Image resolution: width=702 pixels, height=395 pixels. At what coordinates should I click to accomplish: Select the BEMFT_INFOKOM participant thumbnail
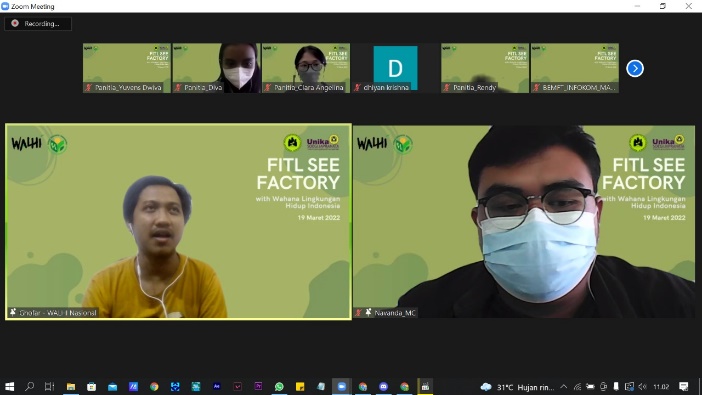click(x=574, y=68)
